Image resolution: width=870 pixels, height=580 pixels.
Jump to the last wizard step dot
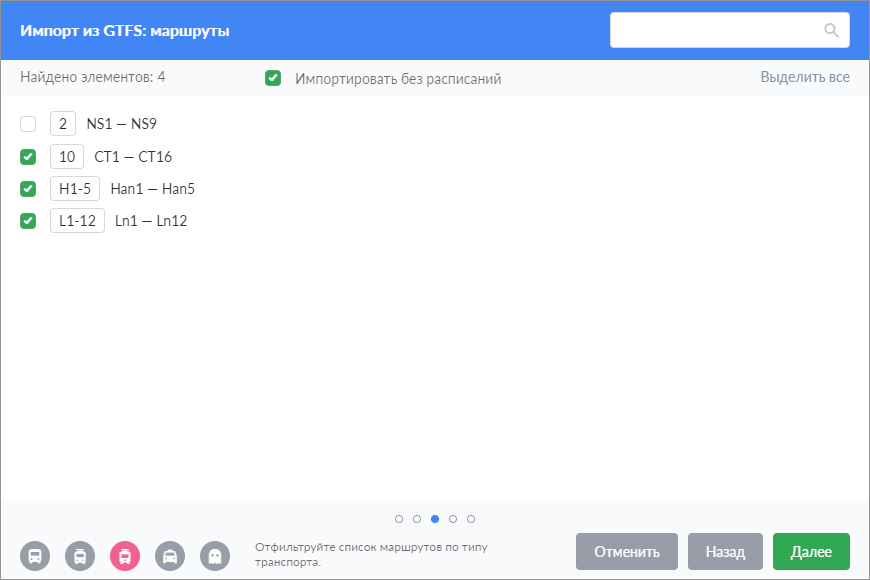(471, 519)
